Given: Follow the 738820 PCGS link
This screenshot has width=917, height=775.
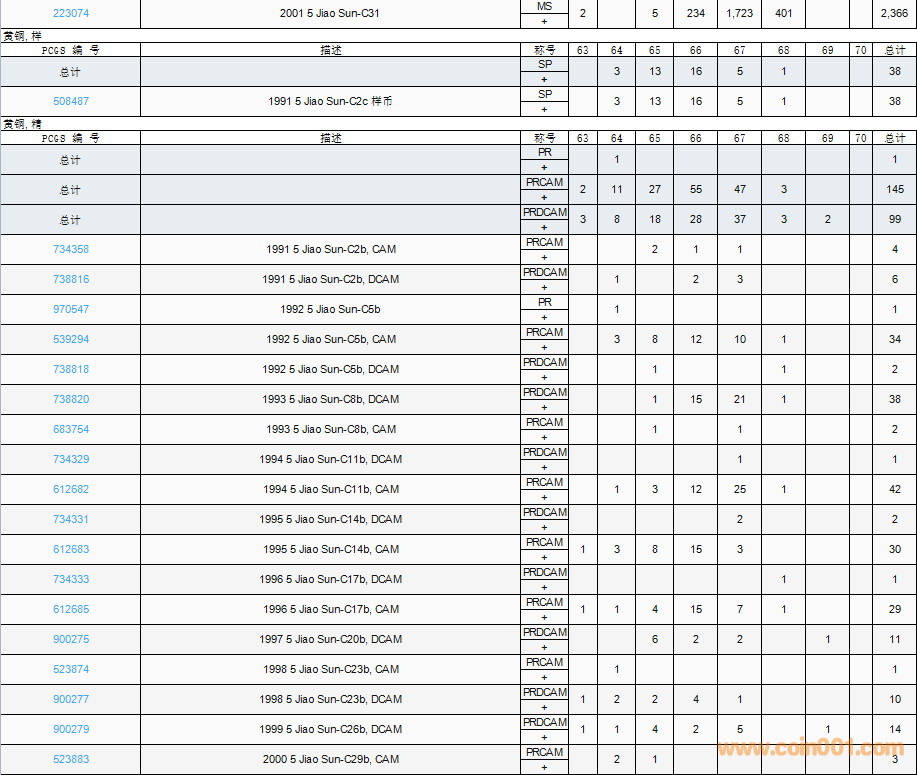Looking at the screenshot, I should [70, 399].
